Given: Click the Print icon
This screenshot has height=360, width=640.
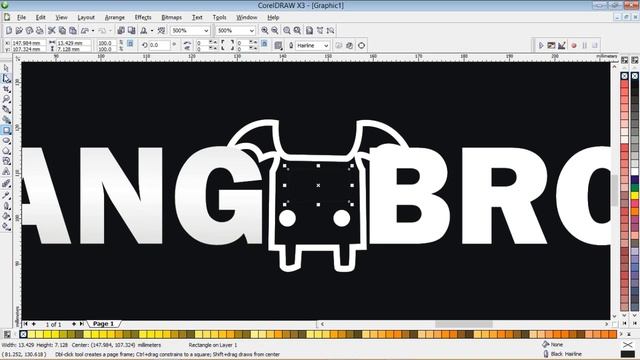Looking at the screenshot, I should (40, 31).
